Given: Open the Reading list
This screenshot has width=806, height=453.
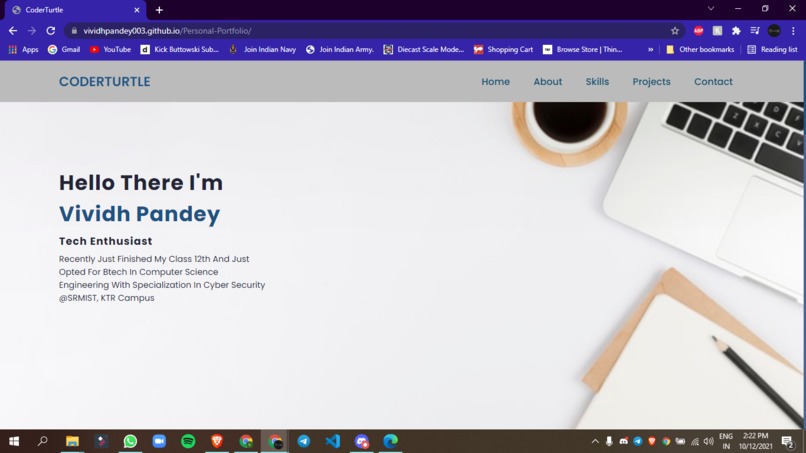Looking at the screenshot, I should (773, 49).
